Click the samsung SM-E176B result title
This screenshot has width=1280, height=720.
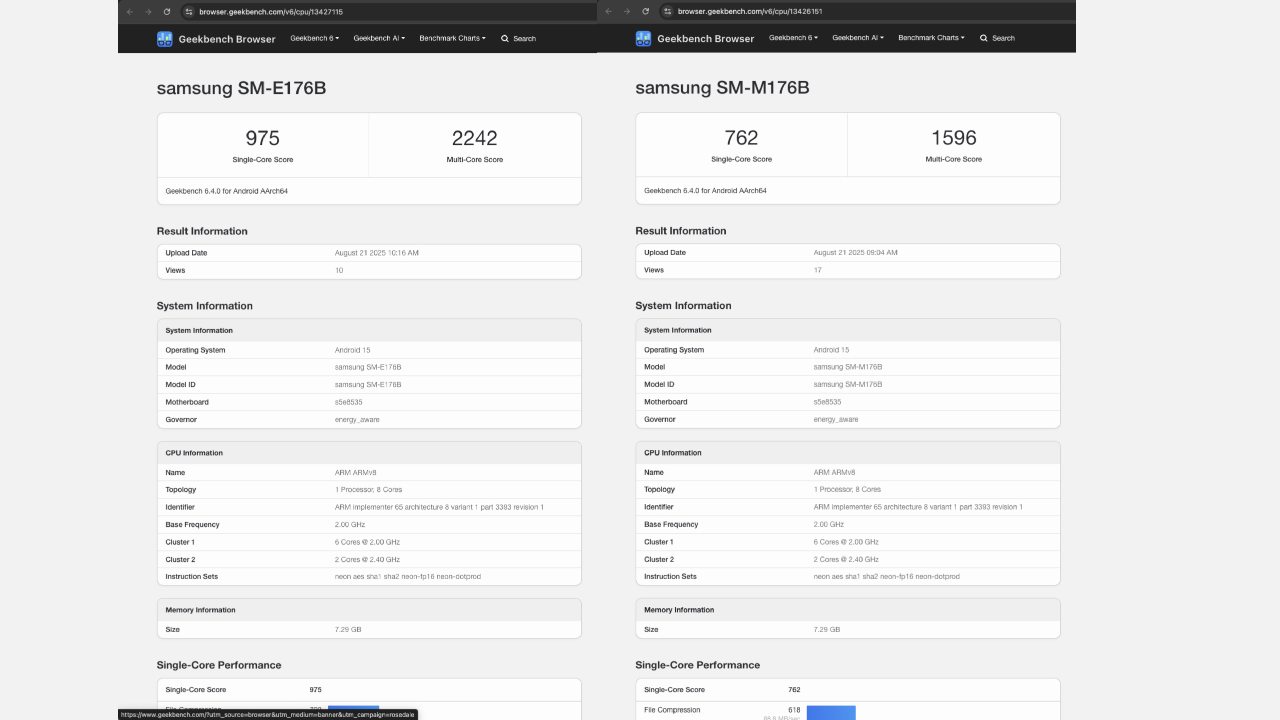point(240,88)
